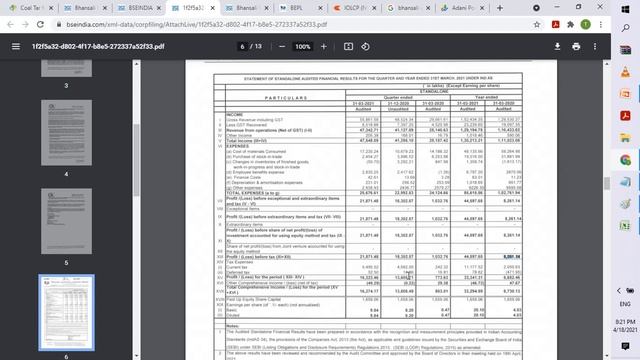
Task: Click the bseindia.com address bar URL
Action: click(x=196, y=24)
